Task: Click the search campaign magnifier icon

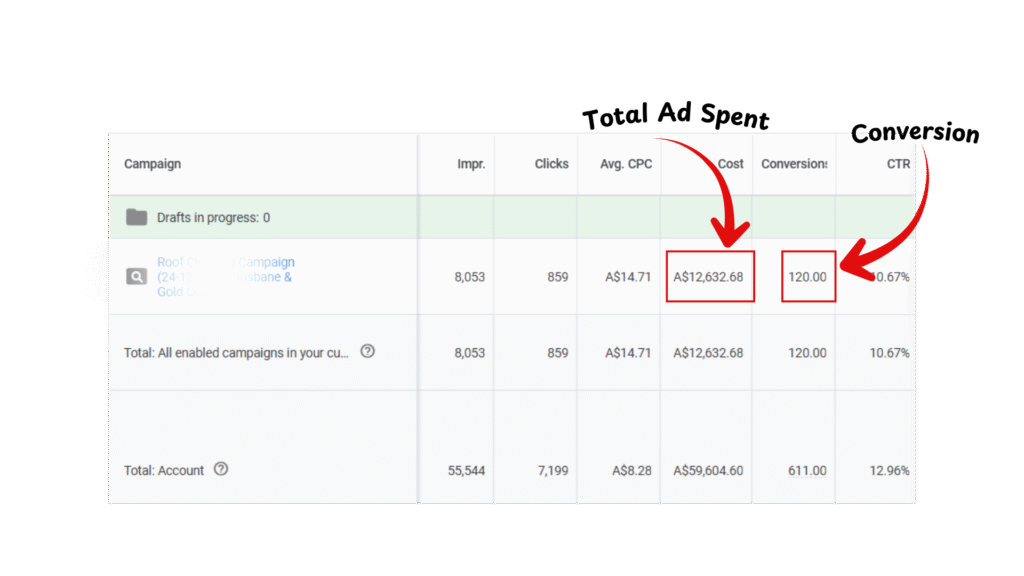Action: (137, 276)
